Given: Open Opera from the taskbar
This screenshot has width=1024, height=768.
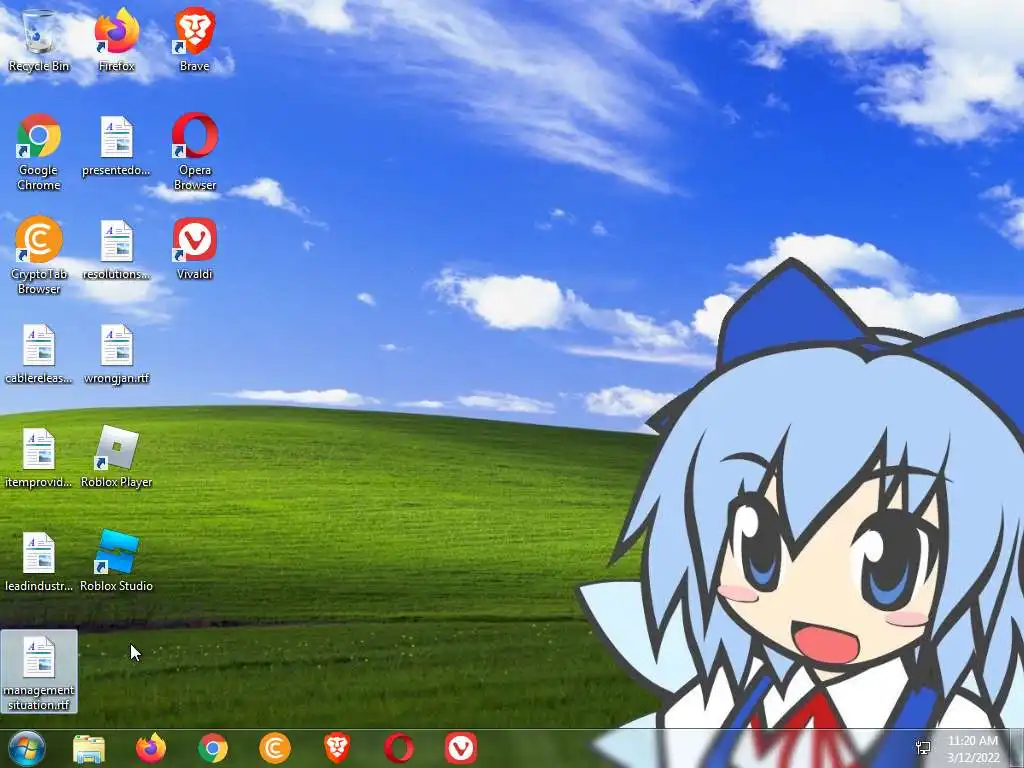Looking at the screenshot, I should coord(399,748).
